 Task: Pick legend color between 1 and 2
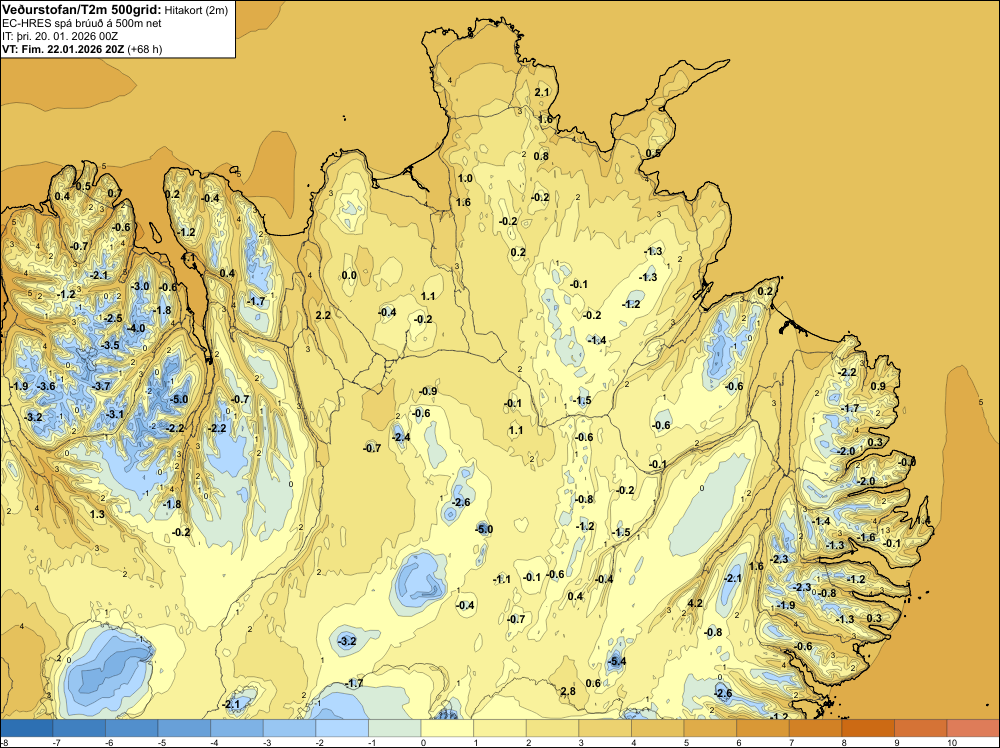click(499, 728)
